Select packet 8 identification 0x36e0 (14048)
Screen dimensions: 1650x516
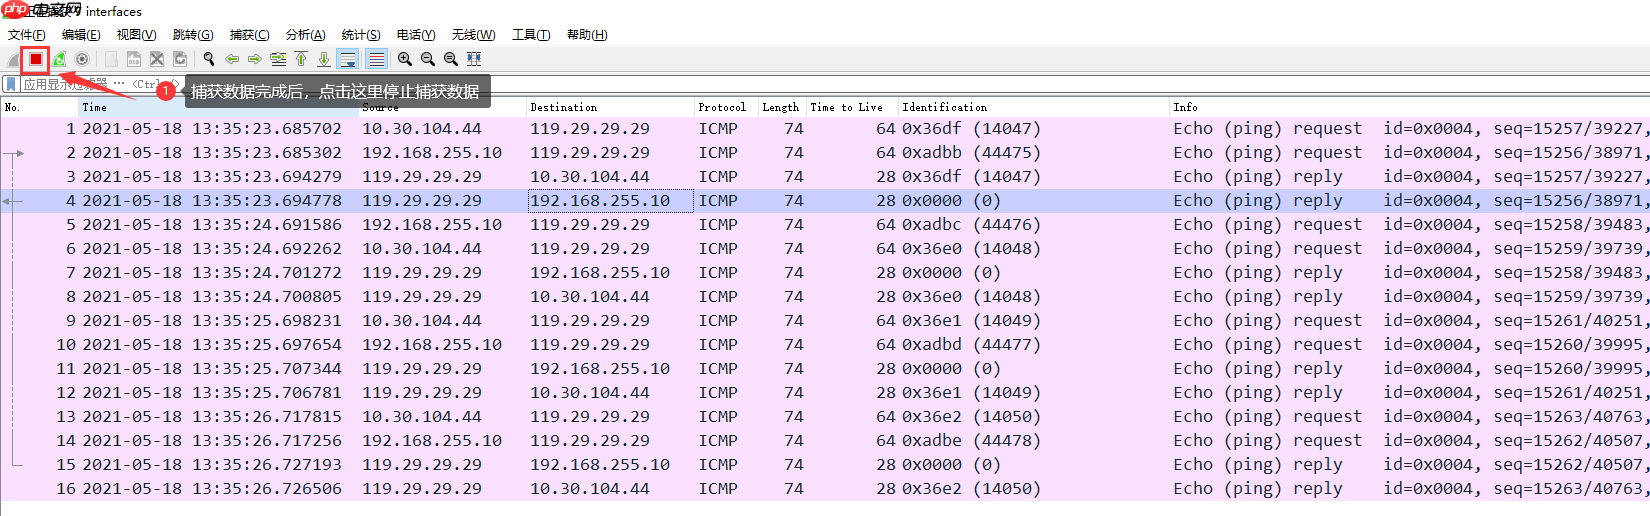[971, 297]
